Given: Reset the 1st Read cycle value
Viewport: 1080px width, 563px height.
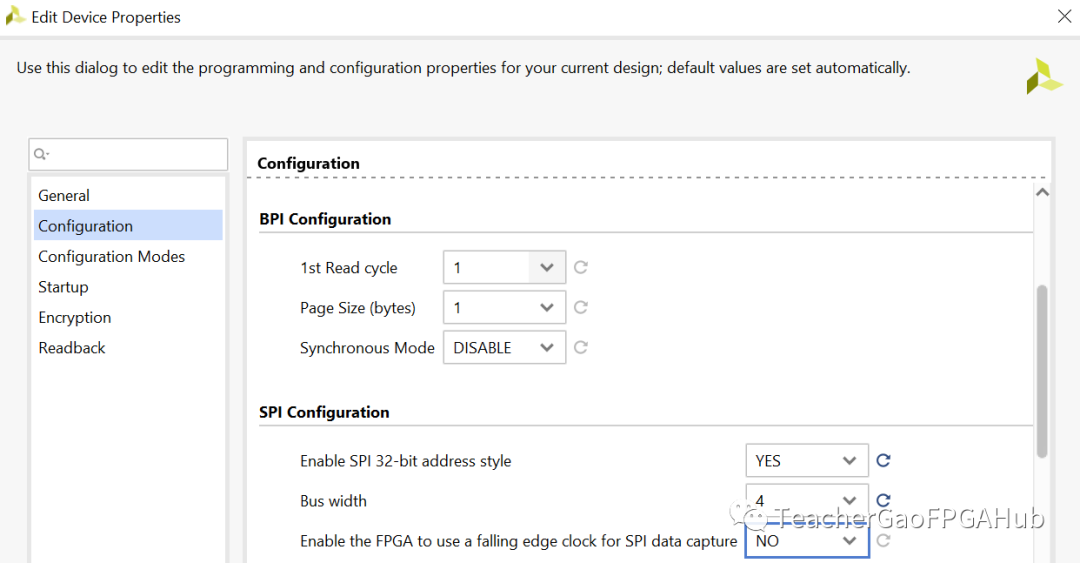Looking at the screenshot, I should pos(580,268).
